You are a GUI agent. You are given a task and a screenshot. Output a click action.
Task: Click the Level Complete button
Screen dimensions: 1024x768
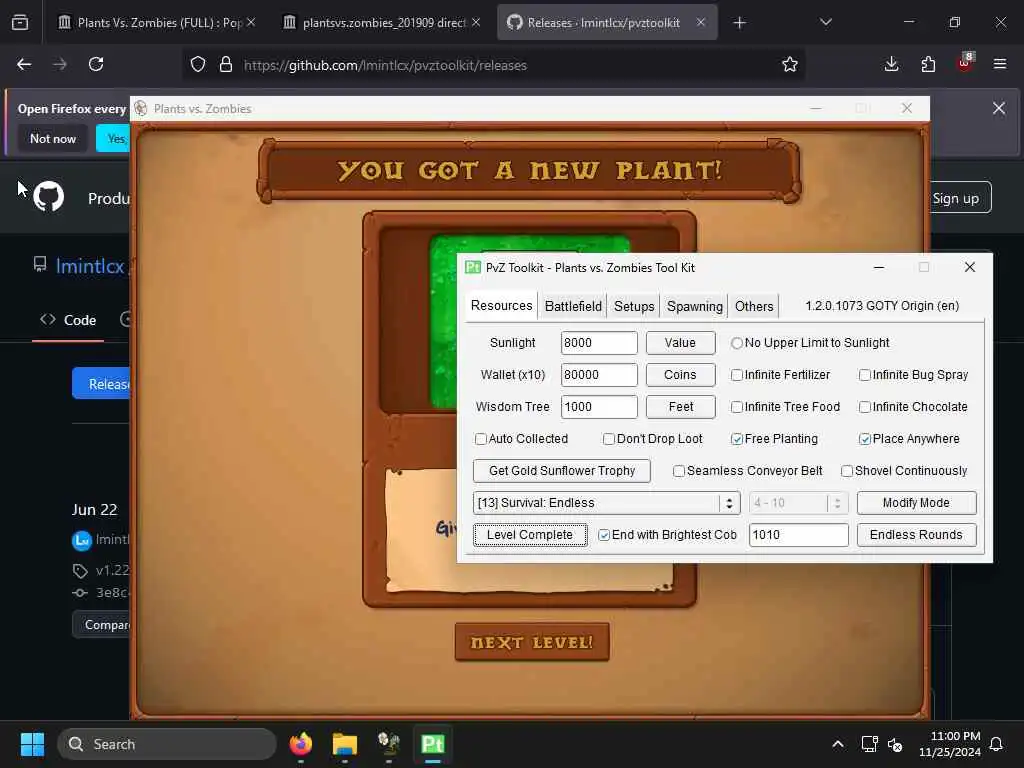(x=530, y=535)
